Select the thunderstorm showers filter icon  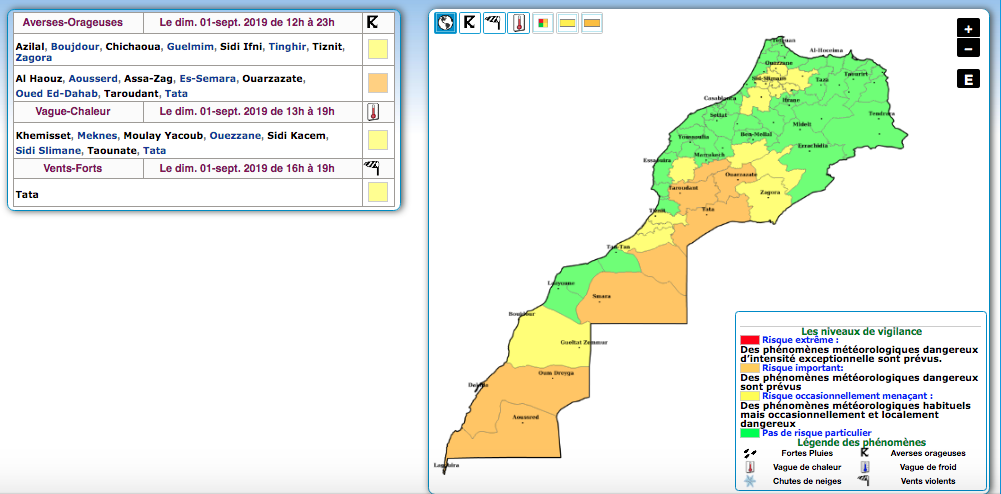tap(470, 23)
